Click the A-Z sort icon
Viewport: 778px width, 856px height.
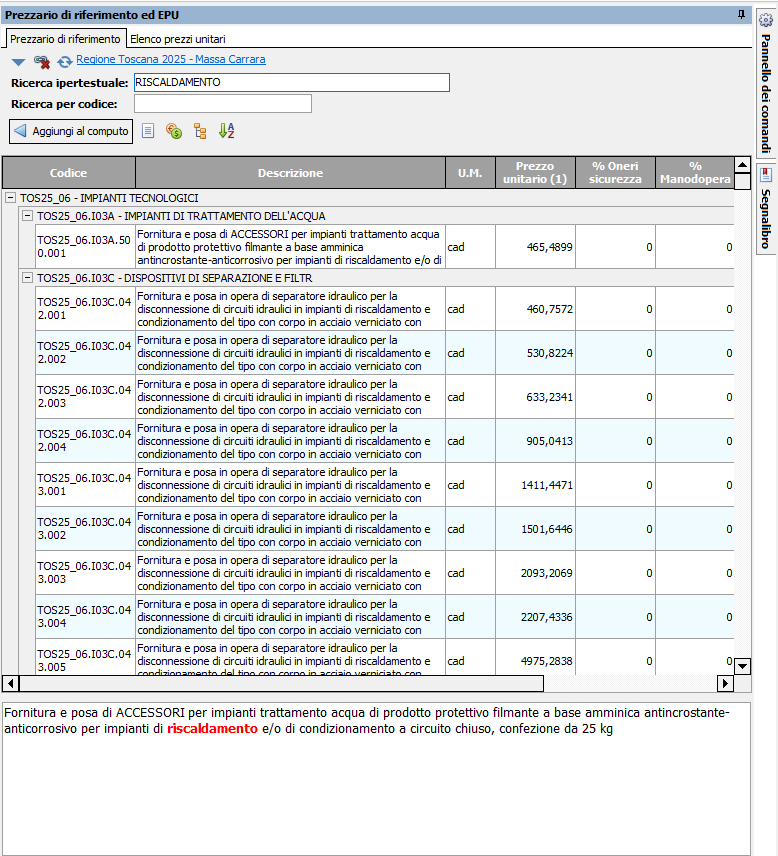226,131
